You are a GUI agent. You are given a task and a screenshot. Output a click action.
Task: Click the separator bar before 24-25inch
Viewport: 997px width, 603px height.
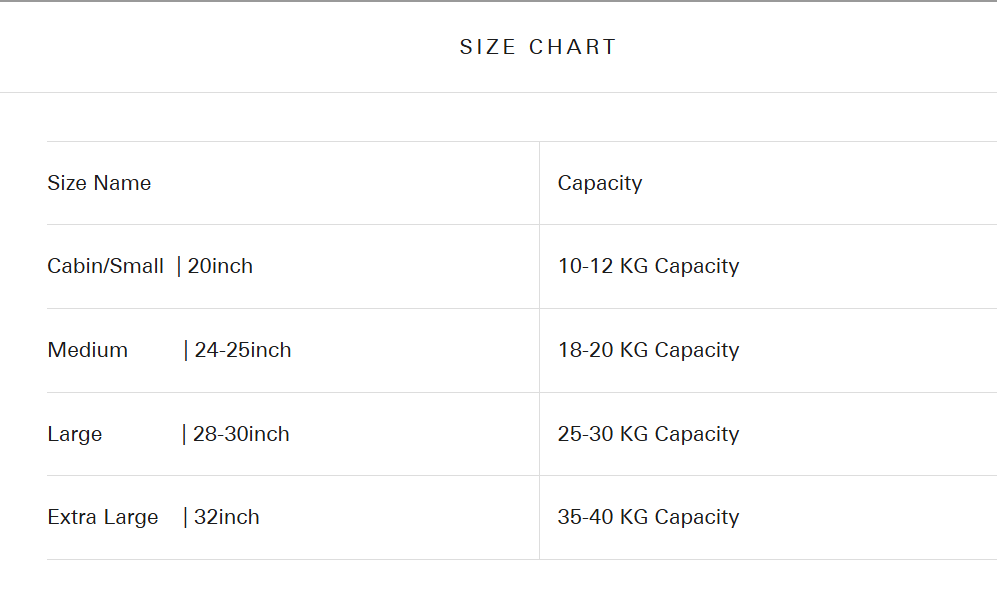(186, 350)
